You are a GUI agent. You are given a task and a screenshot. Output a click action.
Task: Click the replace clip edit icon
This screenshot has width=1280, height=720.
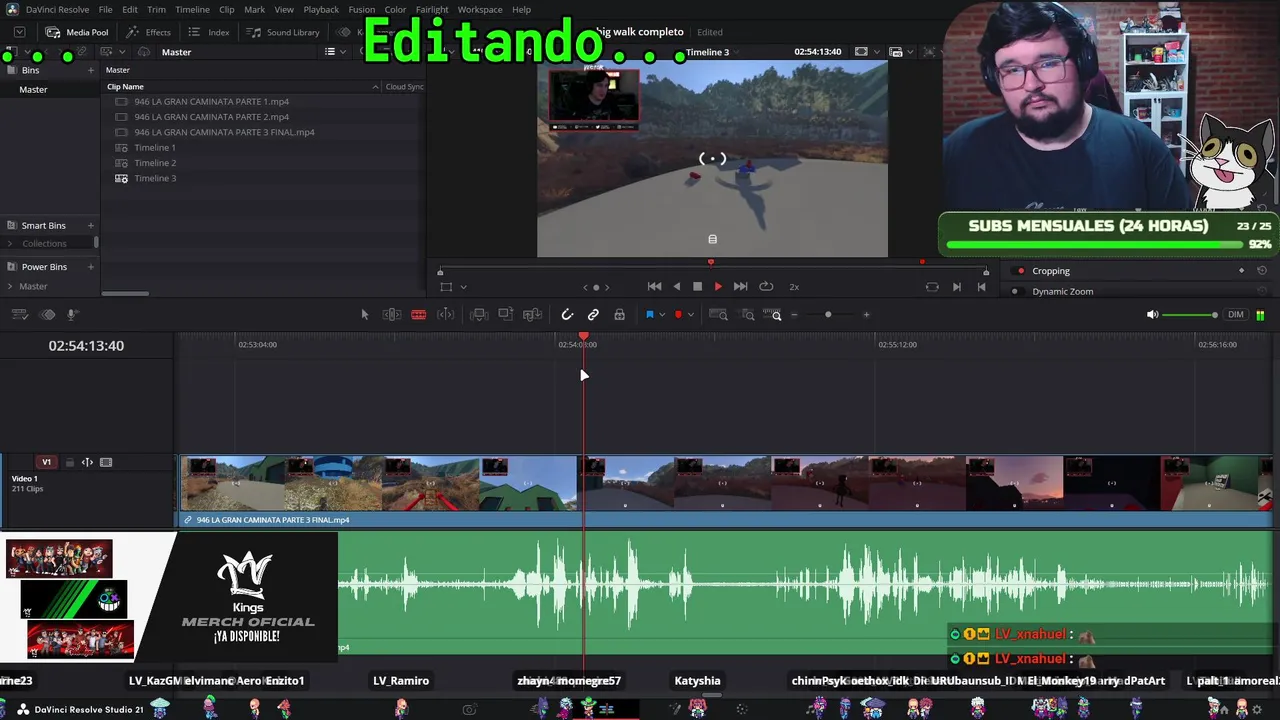(533, 315)
